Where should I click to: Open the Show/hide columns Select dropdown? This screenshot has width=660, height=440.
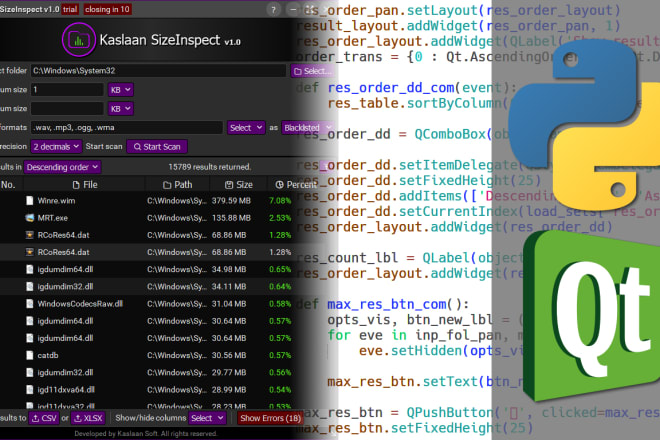tap(208, 418)
